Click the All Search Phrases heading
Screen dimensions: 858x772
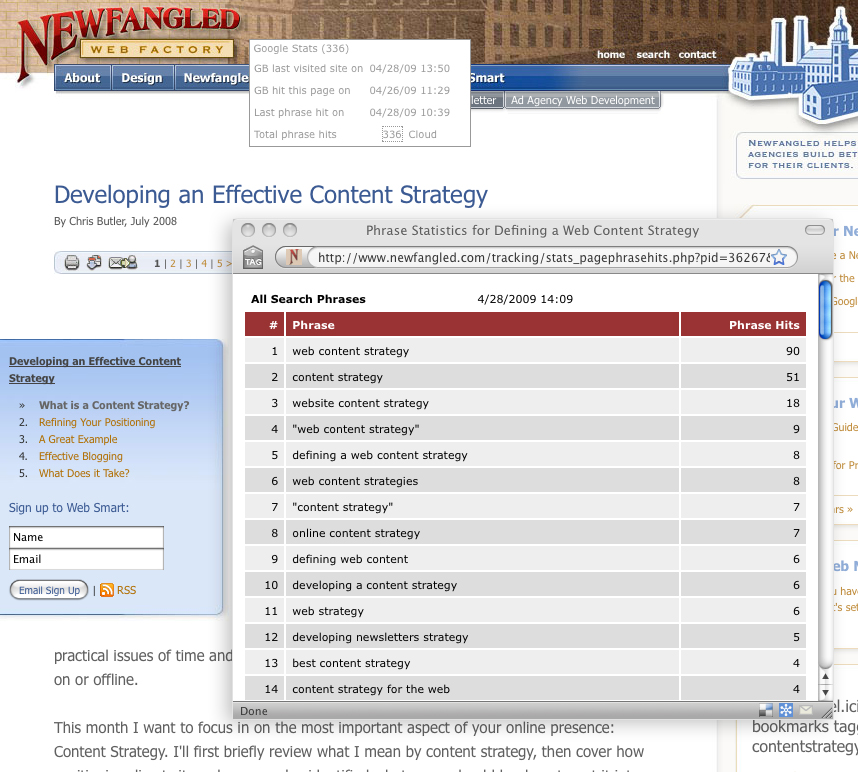(308, 299)
